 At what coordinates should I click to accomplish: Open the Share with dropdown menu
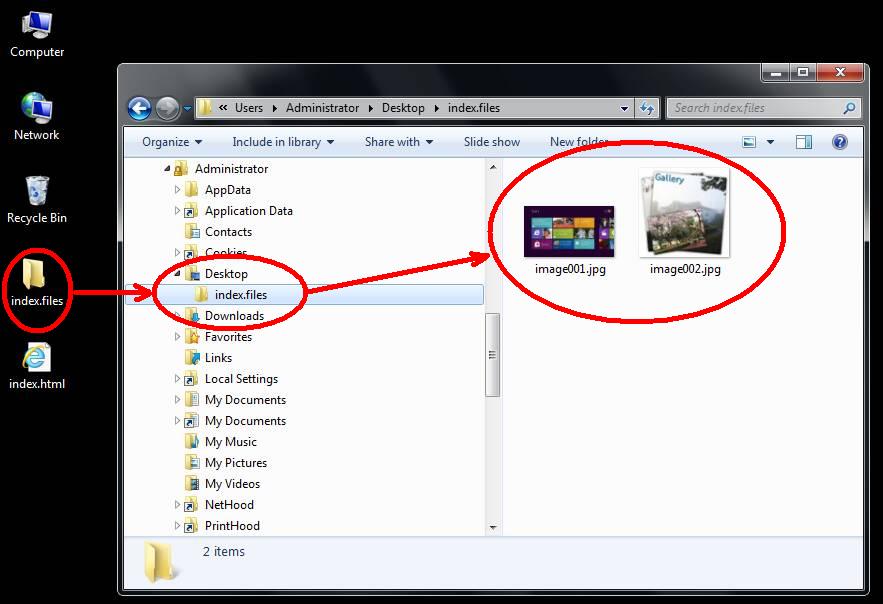(x=398, y=142)
